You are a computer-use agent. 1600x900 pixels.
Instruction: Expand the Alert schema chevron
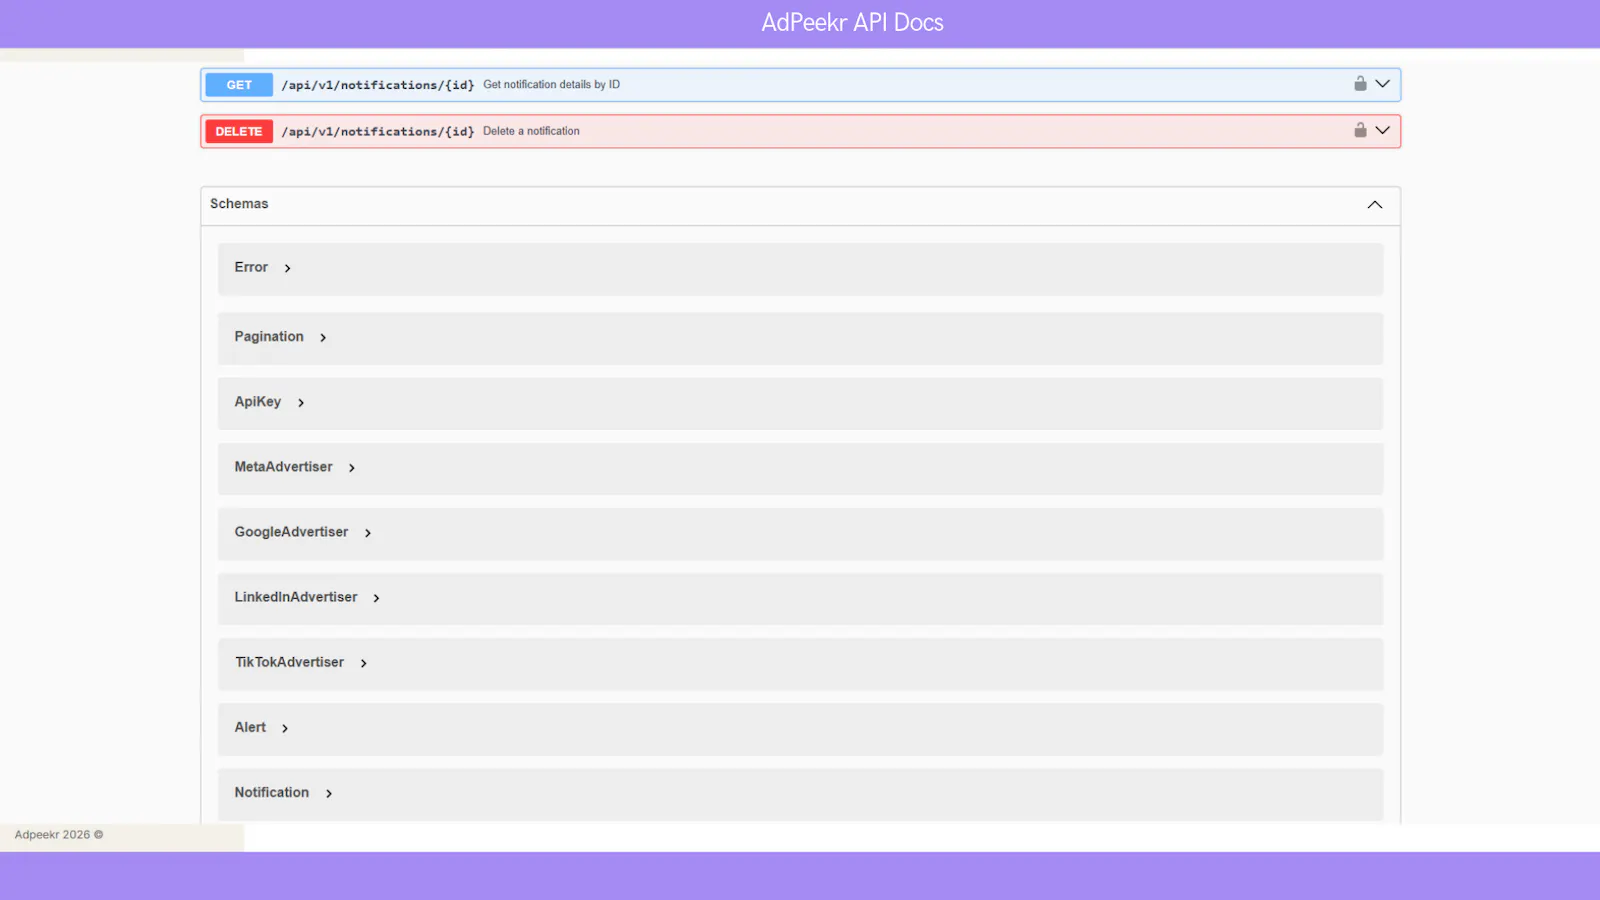(x=285, y=728)
